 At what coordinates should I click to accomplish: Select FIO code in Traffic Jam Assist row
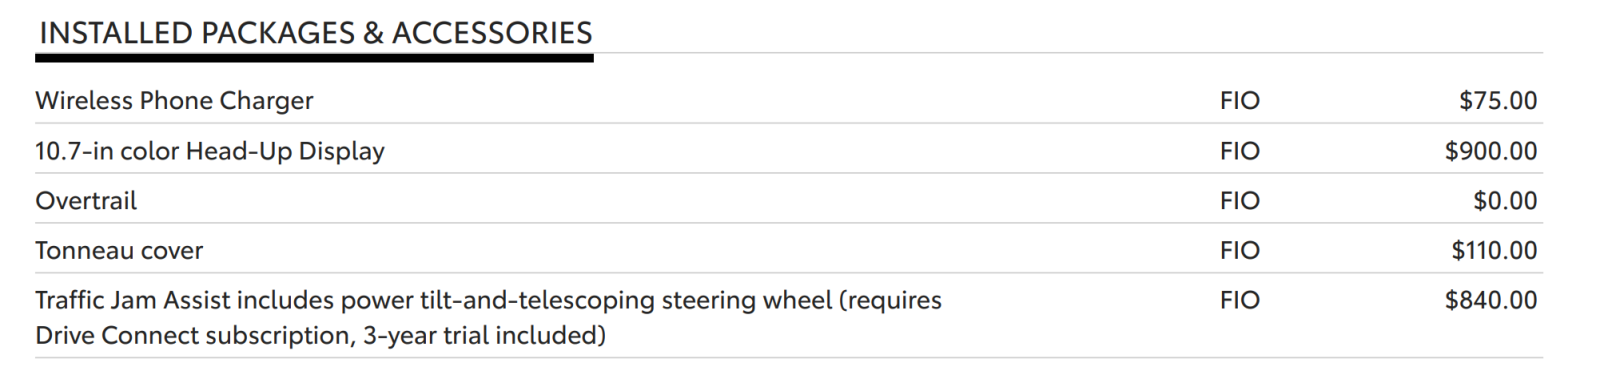tap(1240, 300)
